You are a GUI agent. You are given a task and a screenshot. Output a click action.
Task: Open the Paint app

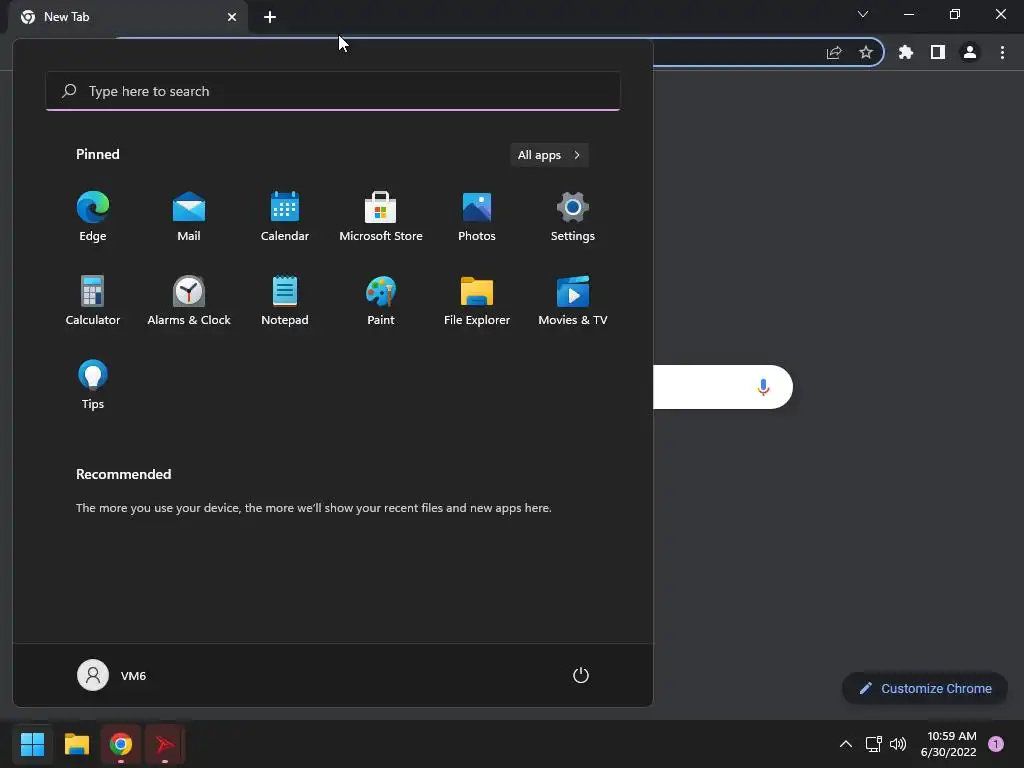[x=381, y=300]
